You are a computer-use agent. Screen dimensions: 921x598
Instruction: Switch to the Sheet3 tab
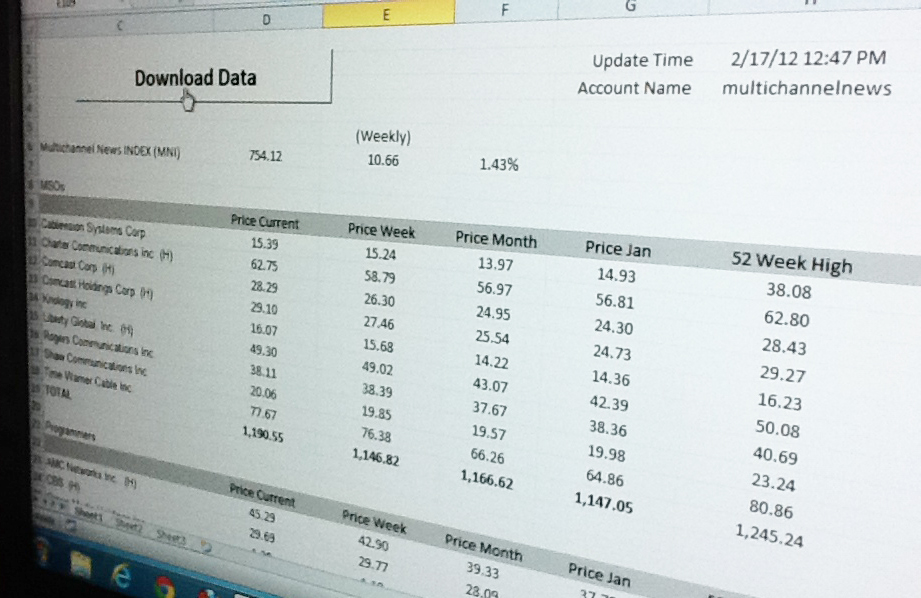point(171,536)
